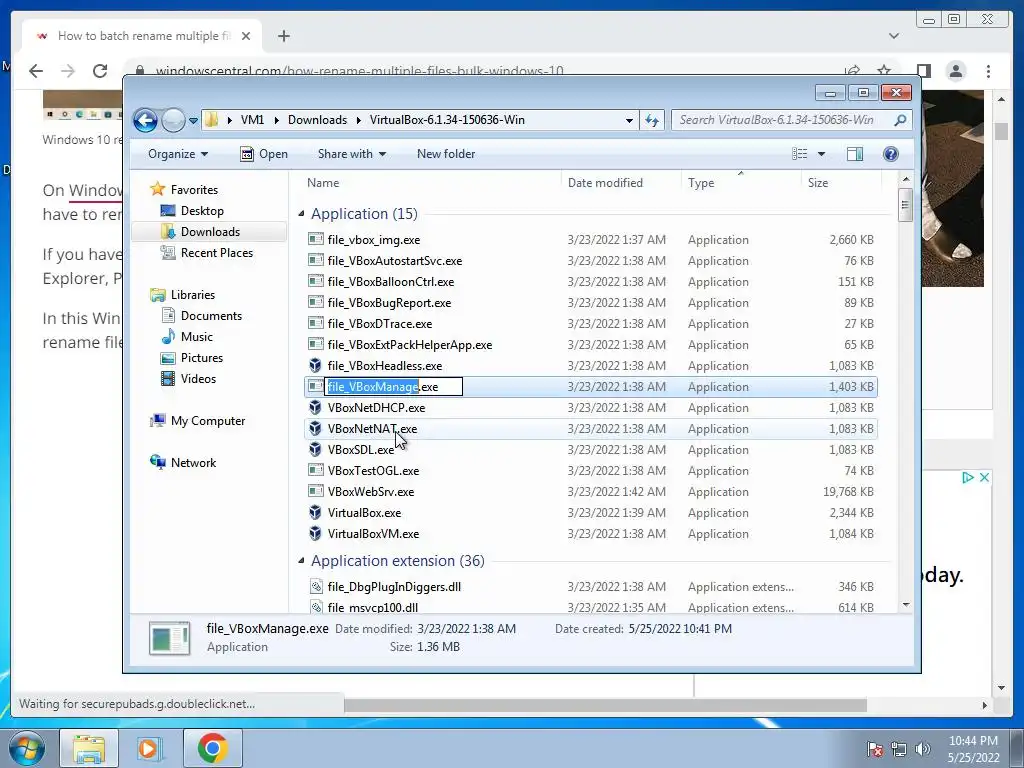Select Recent Places in the navigation pane

point(216,253)
